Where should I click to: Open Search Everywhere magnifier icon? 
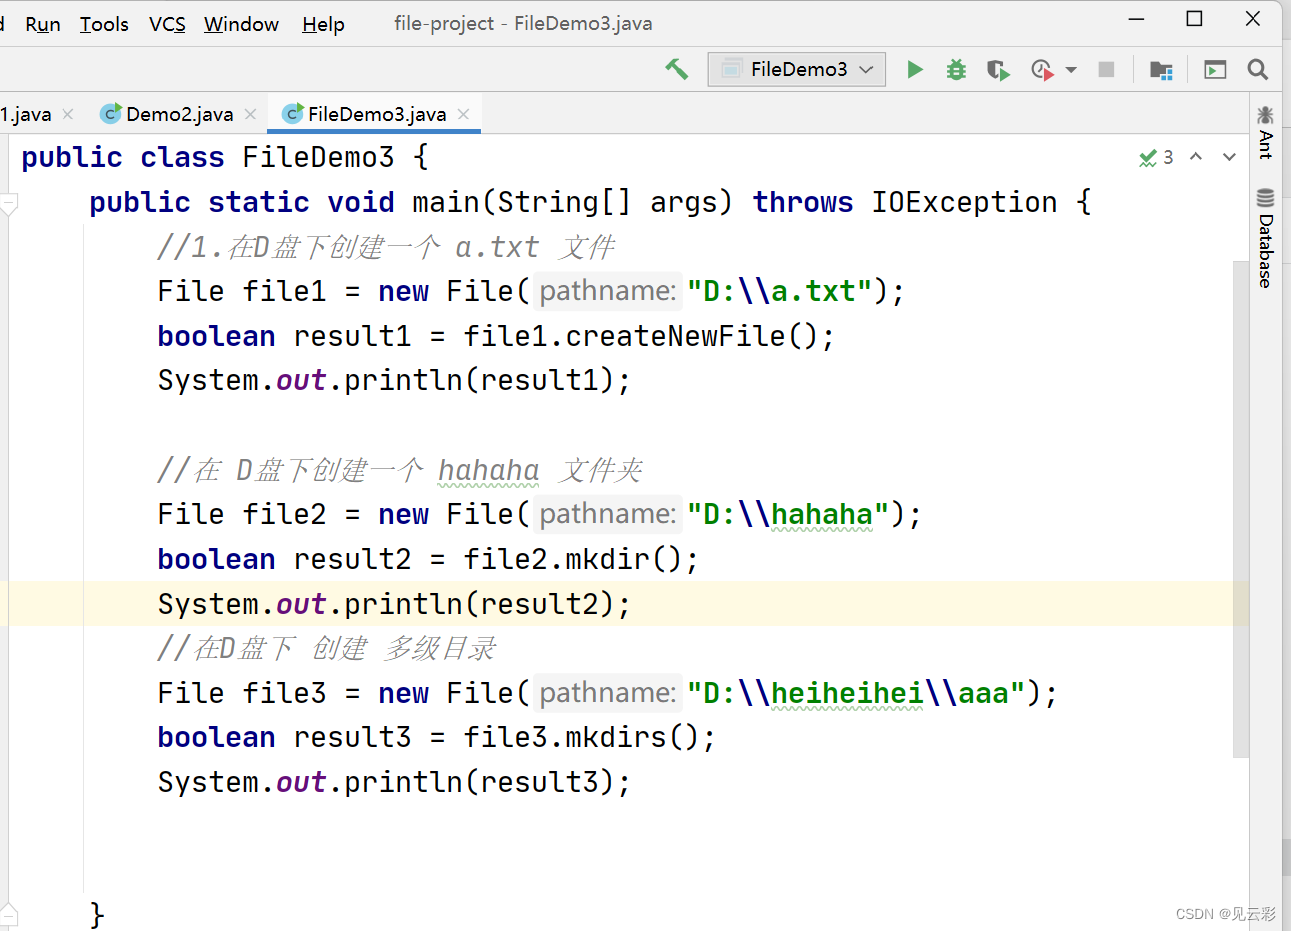(1258, 69)
